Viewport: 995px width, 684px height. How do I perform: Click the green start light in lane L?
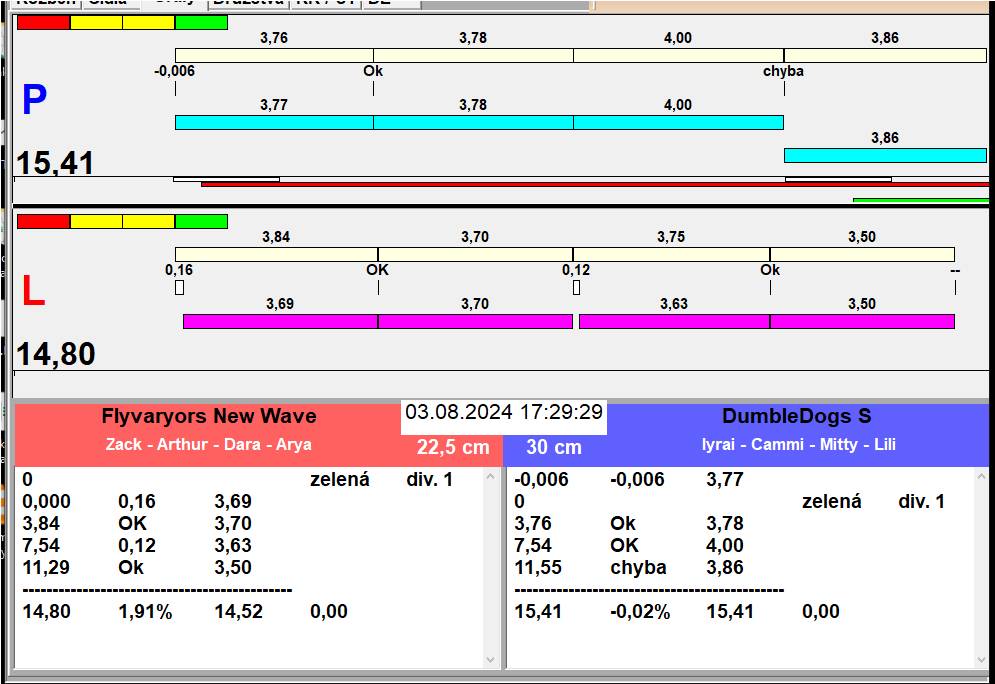point(200,221)
